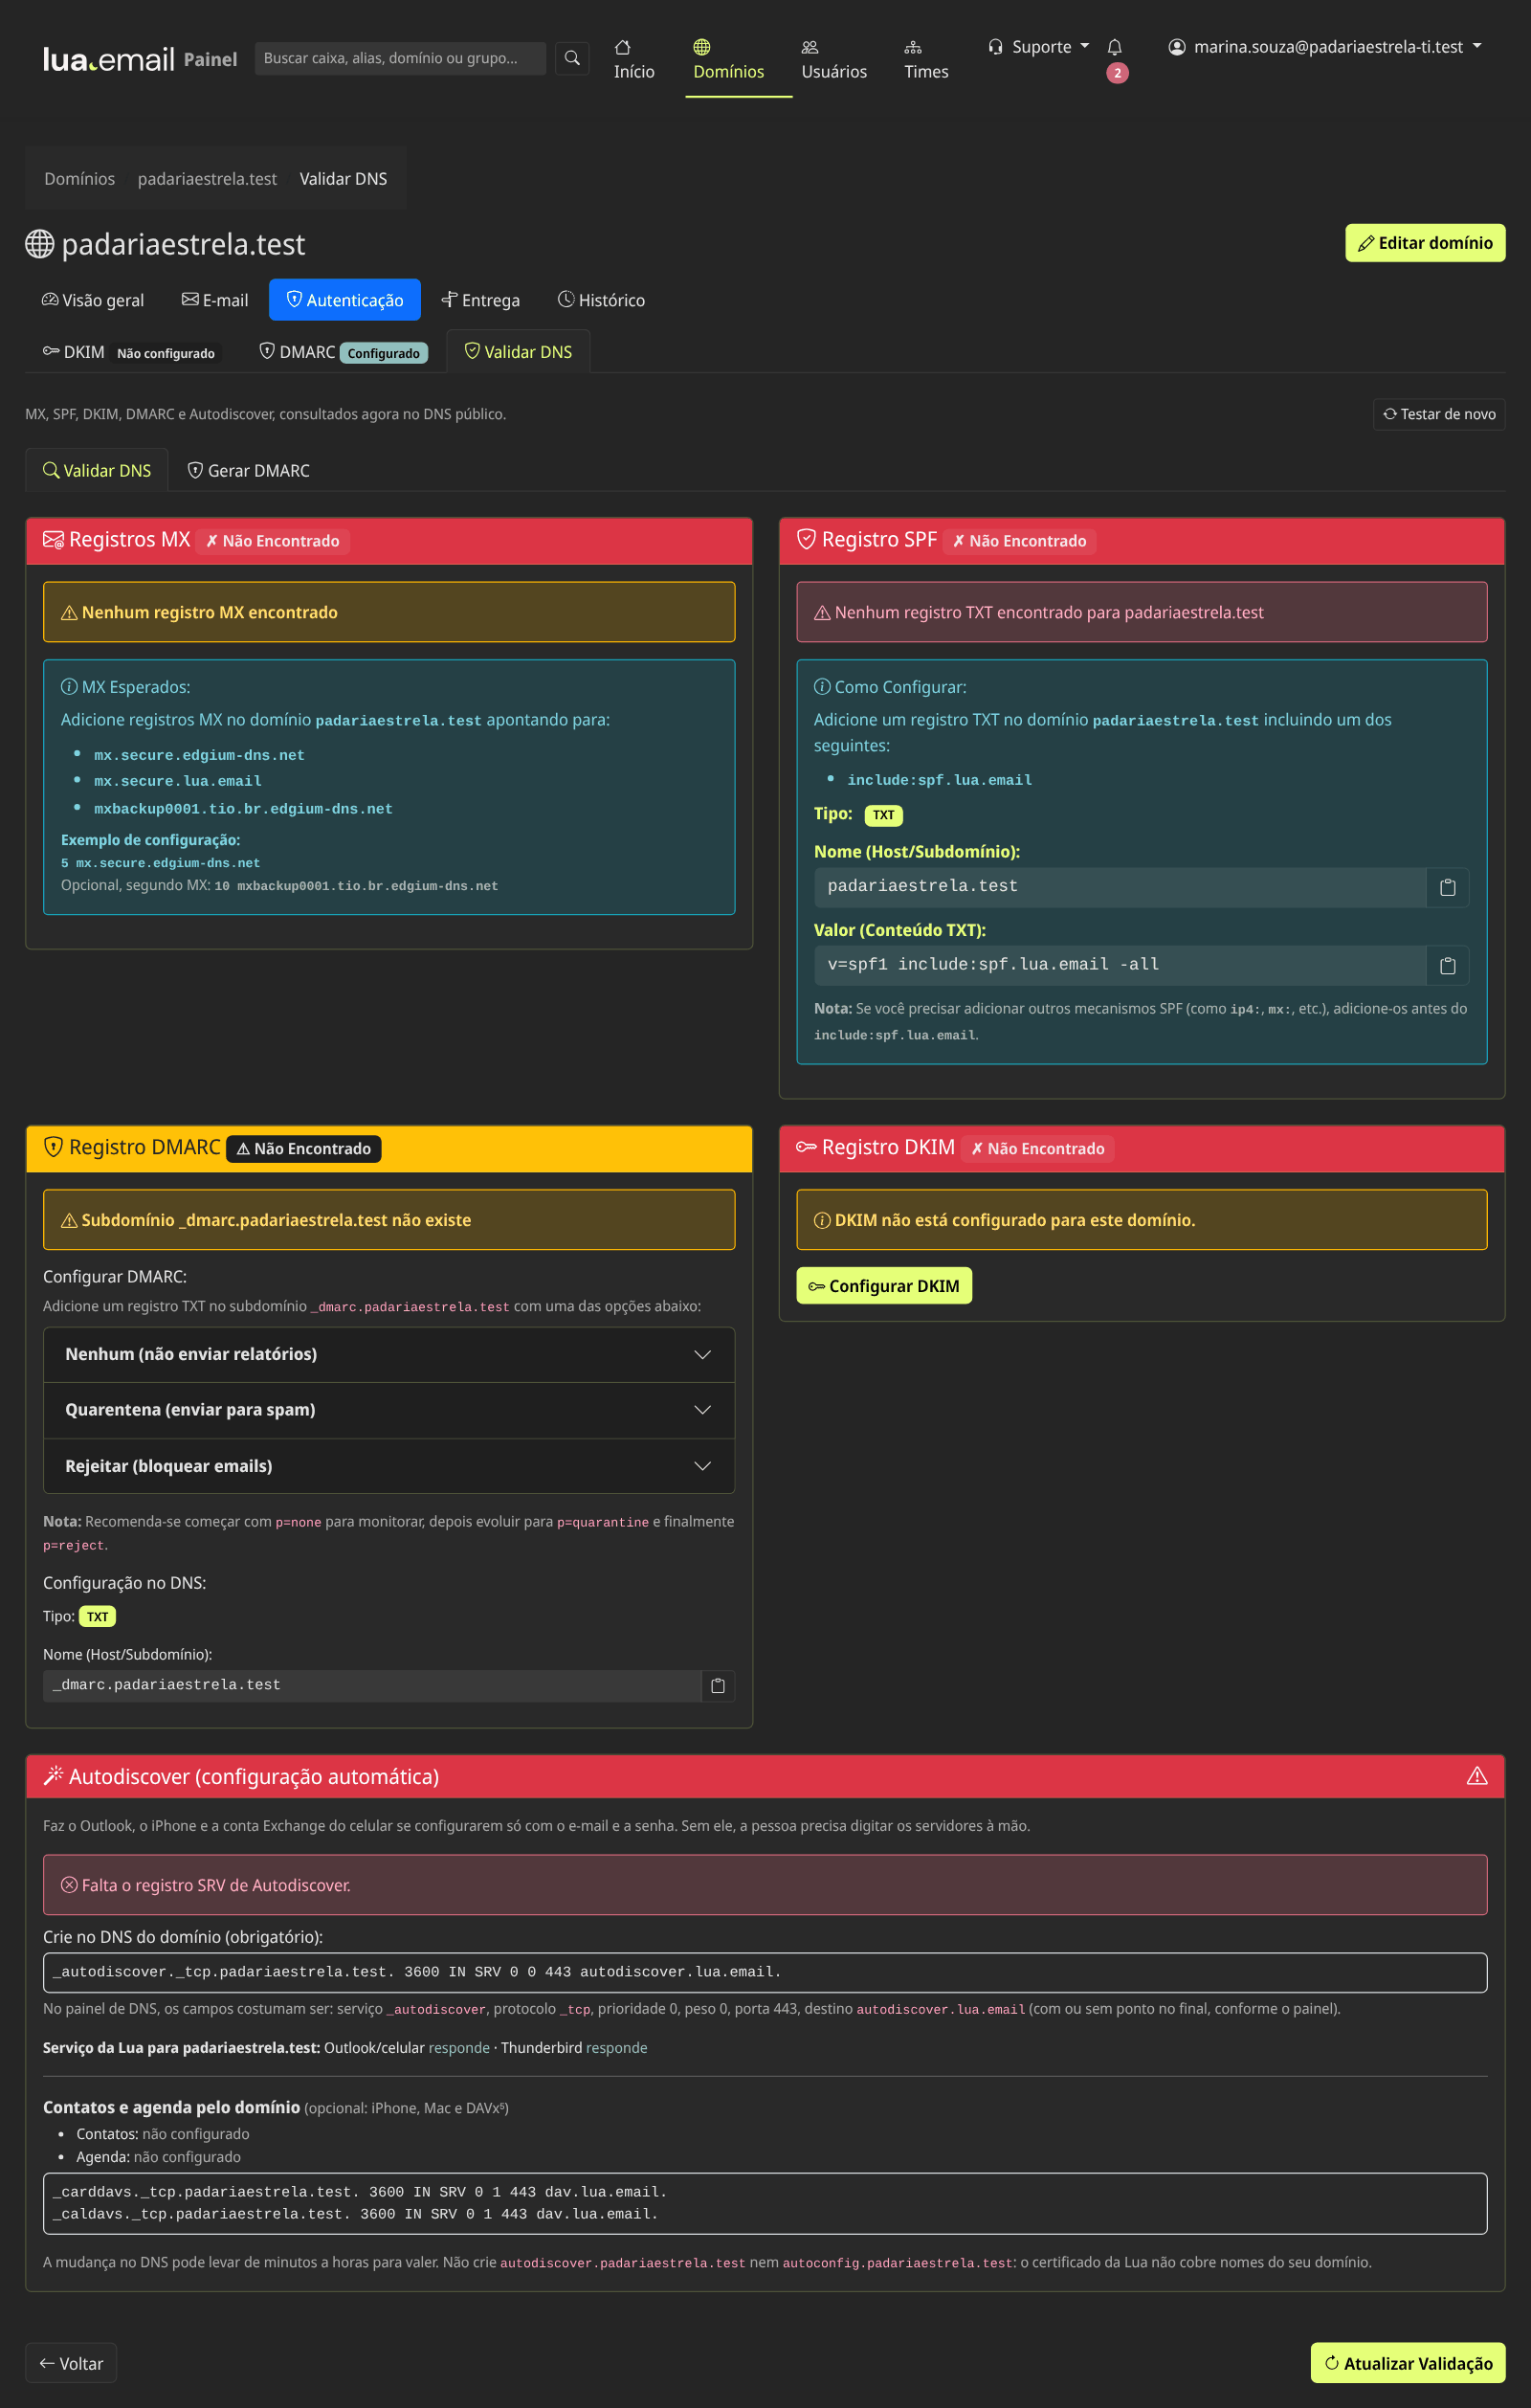Click the _carddavs and _caldavs SRV records box
This screenshot has width=1531, height=2408.
click(x=765, y=2203)
